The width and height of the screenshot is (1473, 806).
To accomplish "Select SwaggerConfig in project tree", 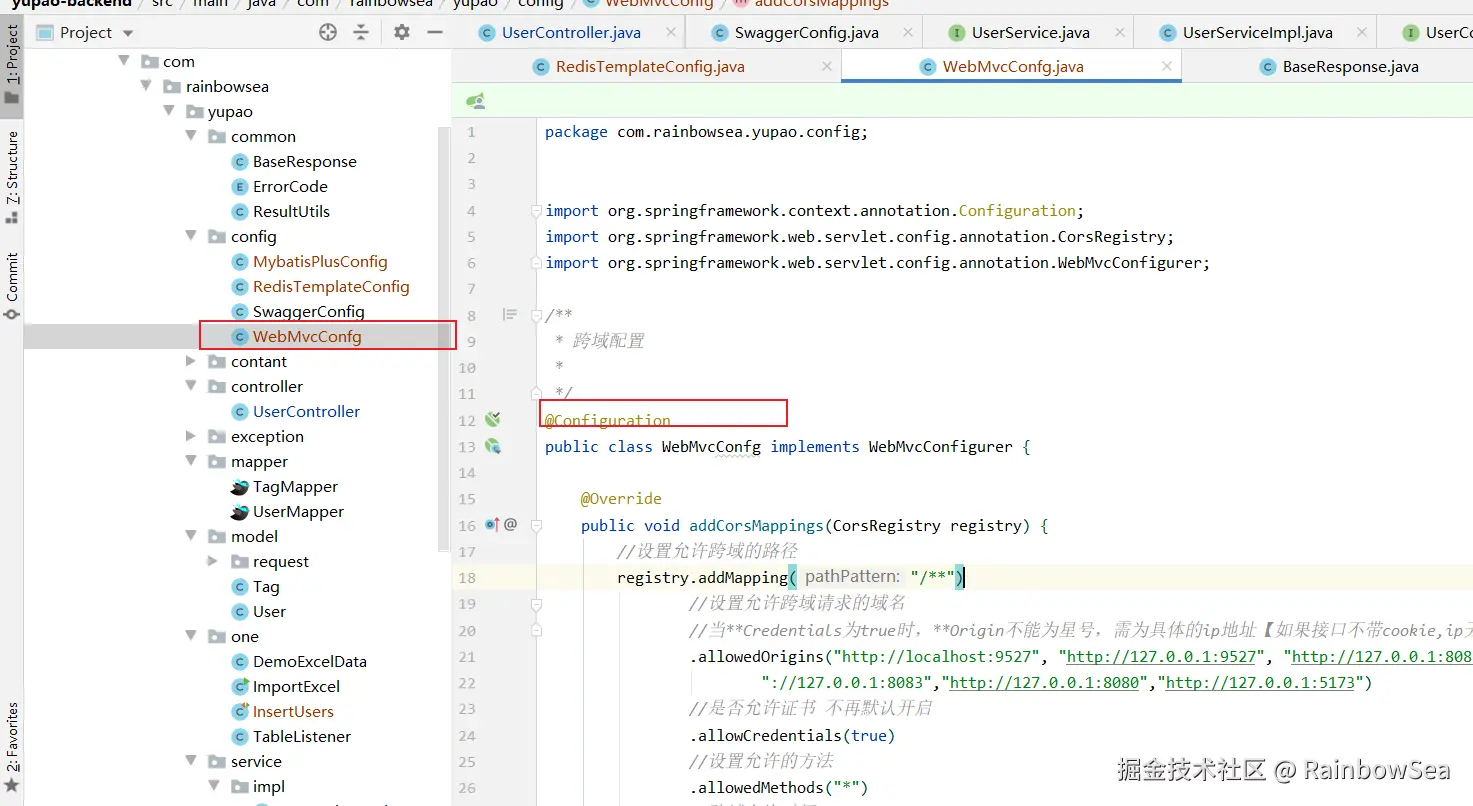I will [308, 311].
